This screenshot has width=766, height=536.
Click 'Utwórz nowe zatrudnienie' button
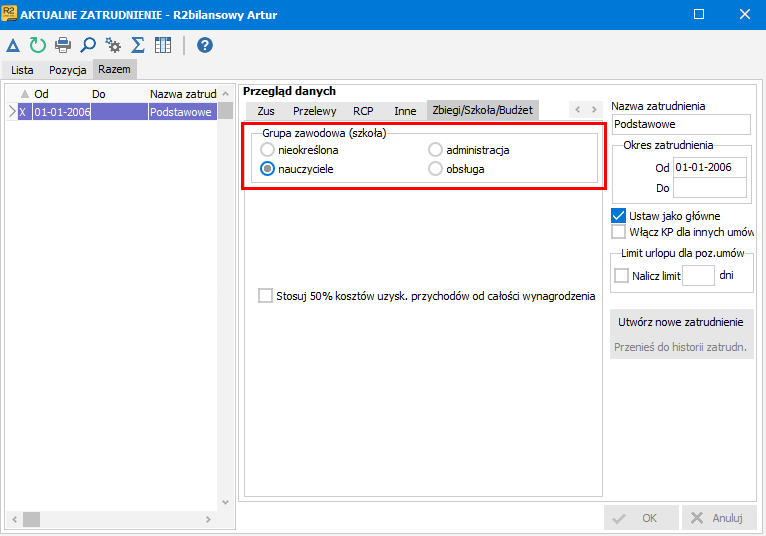coord(681,322)
